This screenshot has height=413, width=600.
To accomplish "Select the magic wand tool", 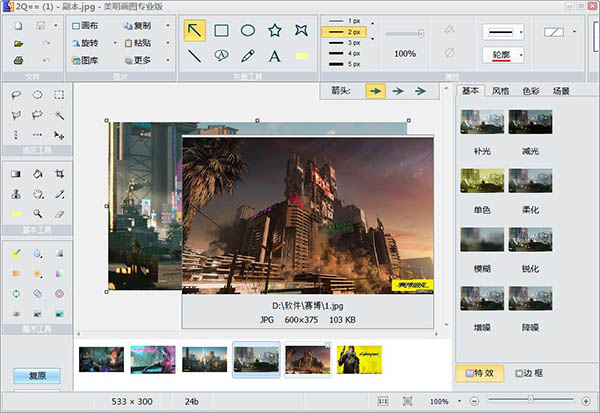I will [59, 115].
